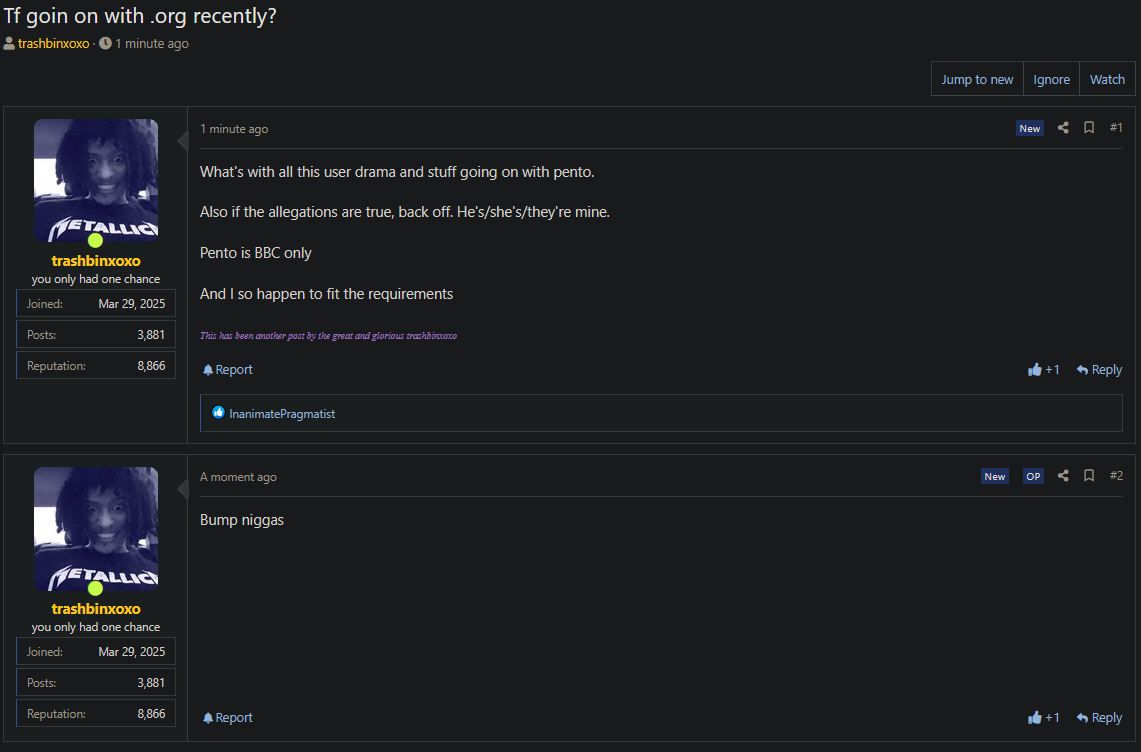View avatar in first post
Screen dimensions: 1141x752
click(96, 181)
